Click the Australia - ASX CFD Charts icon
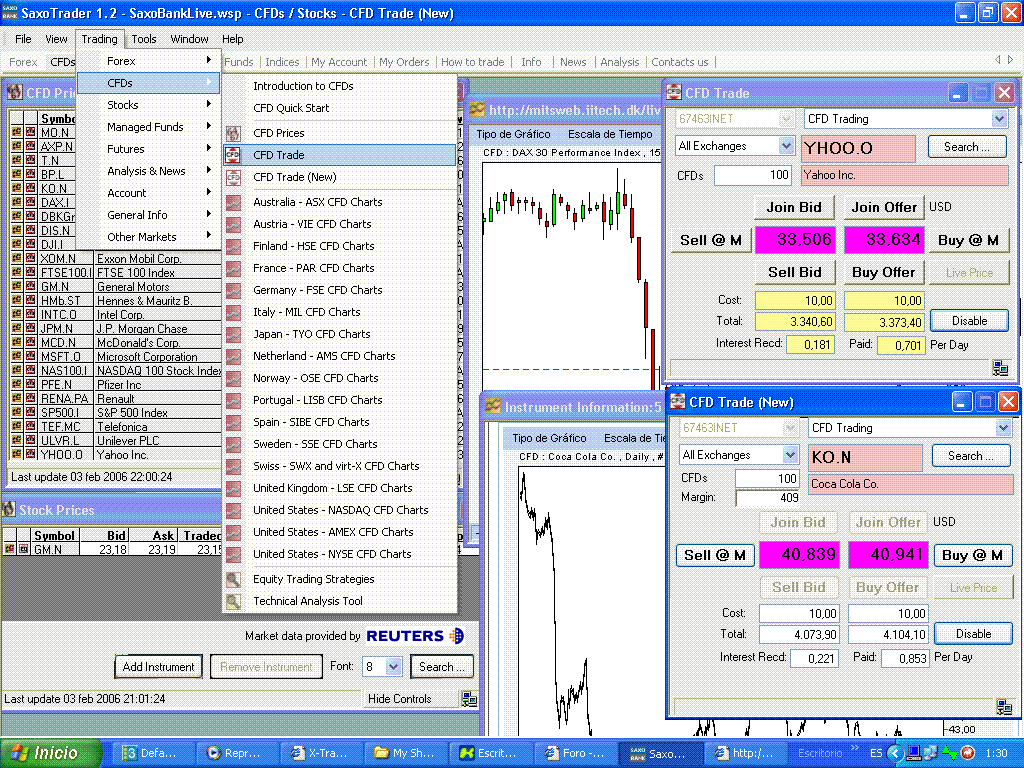The width and height of the screenshot is (1024, 768). 233,202
